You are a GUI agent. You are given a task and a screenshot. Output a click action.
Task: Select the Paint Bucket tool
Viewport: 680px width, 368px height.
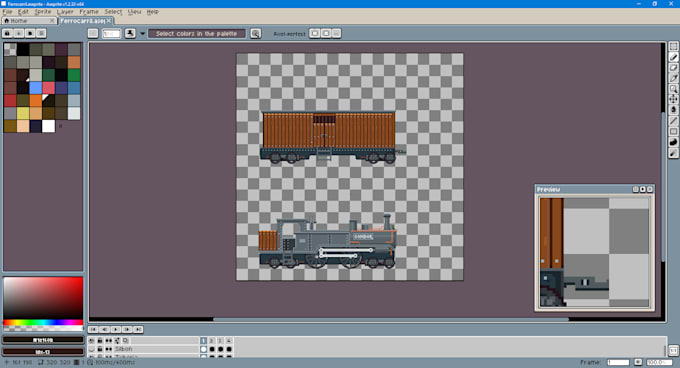(673, 110)
